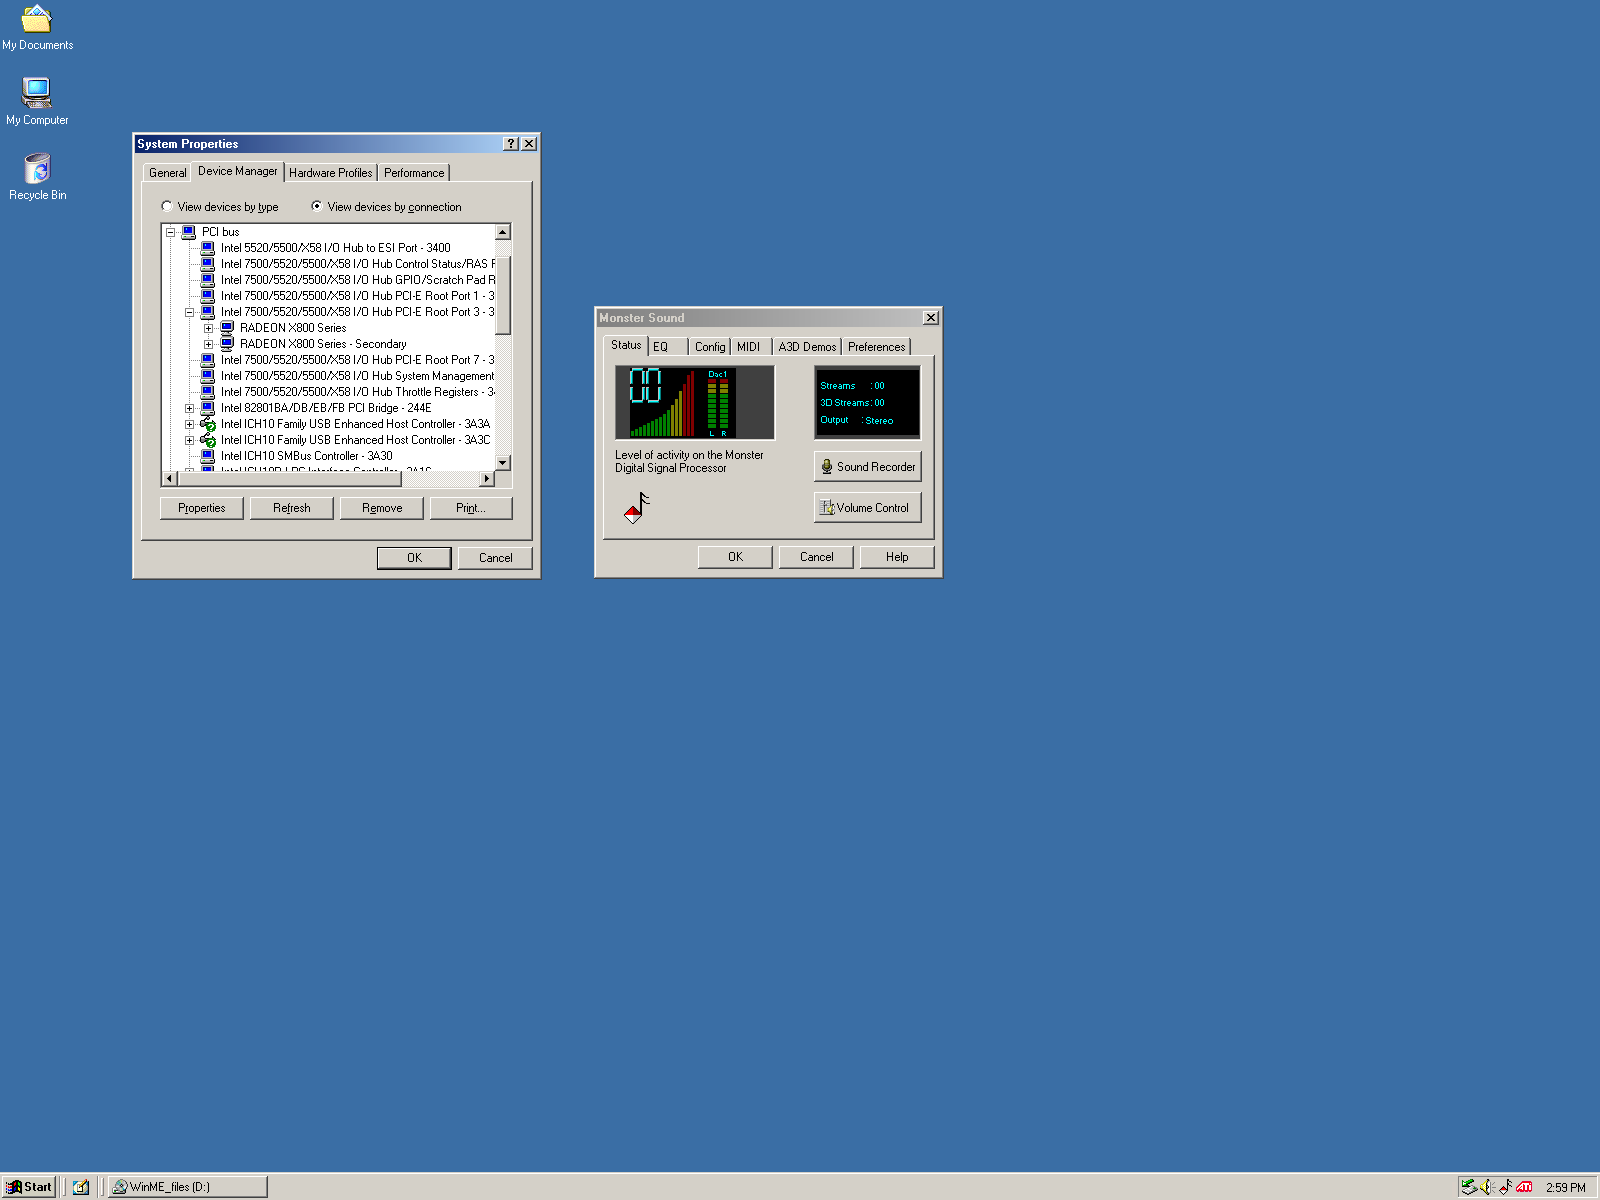This screenshot has height=1200, width=1600.
Task: Open the speaker volume tray icon
Action: tap(1487, 1187)
